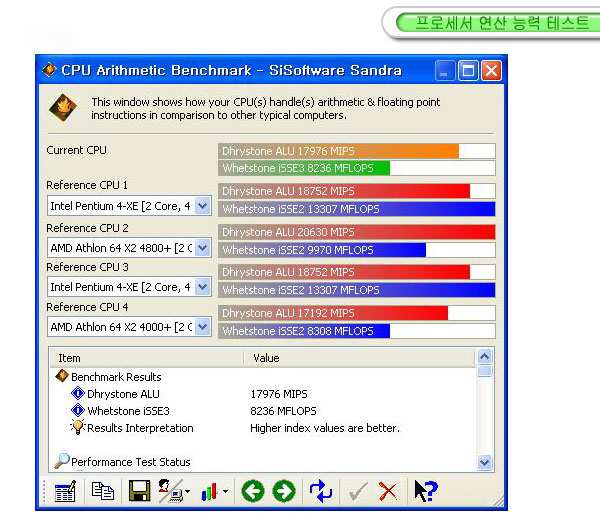This screenshot has height=524, width=600.
Task: Click the Performance Test Status magnifier icon
Action: (x=62, y=461)
